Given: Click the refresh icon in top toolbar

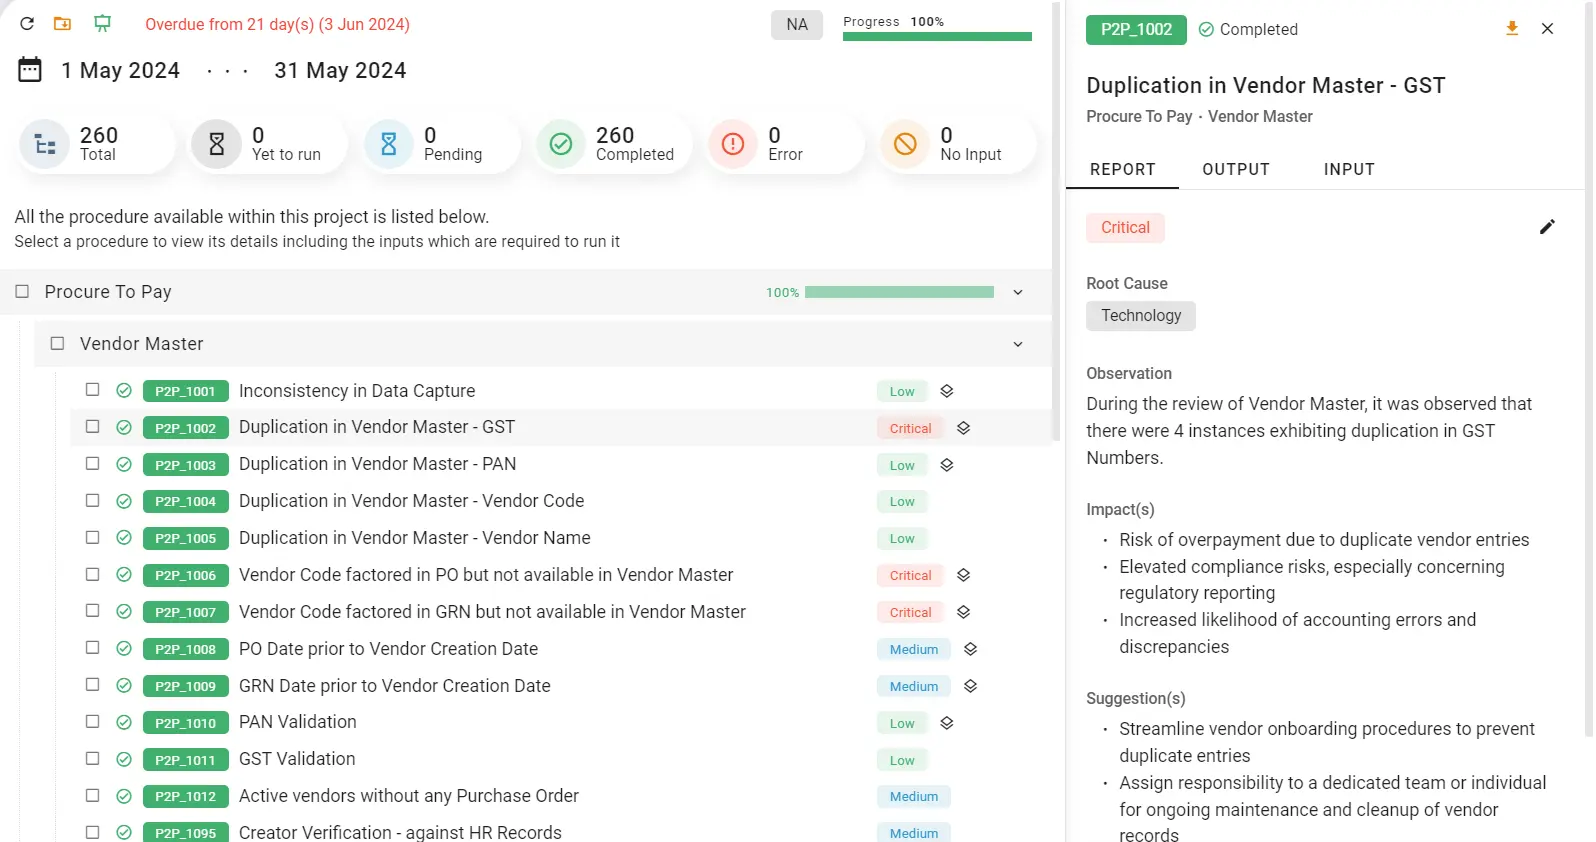Looking at the screenshot, I should pos(27,24).
